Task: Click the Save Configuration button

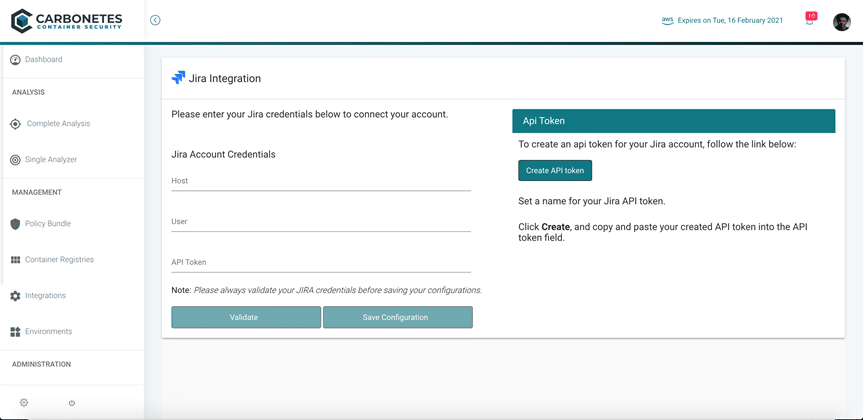Action: (398, 317)
